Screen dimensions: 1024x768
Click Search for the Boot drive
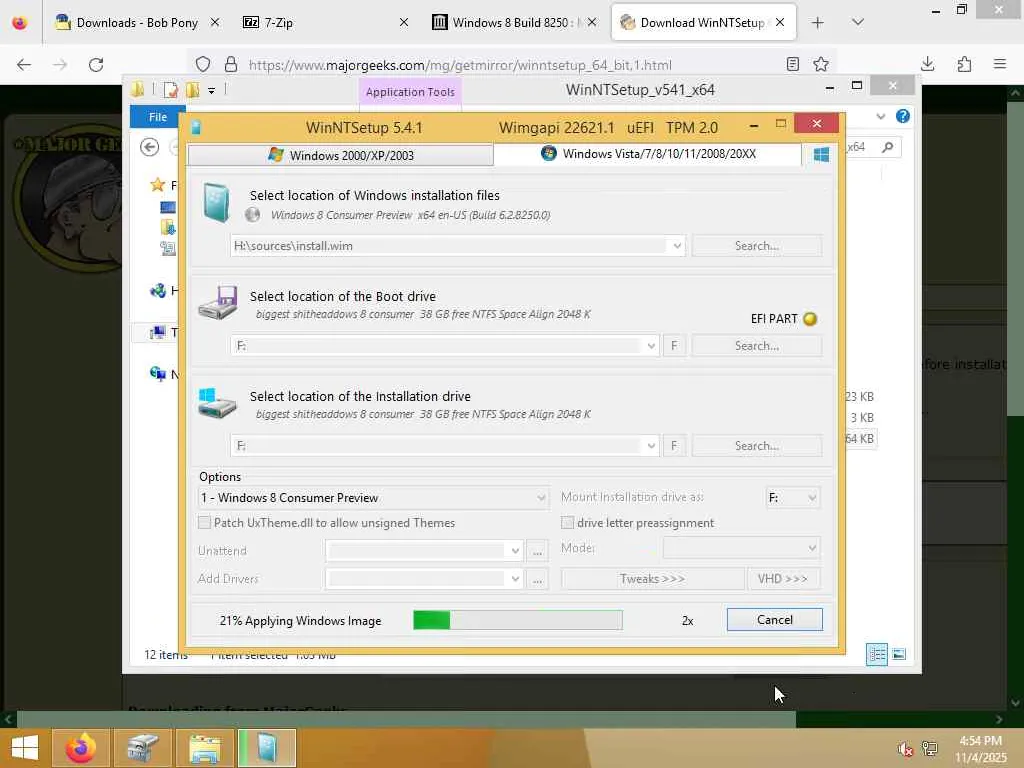coord(756,346)
